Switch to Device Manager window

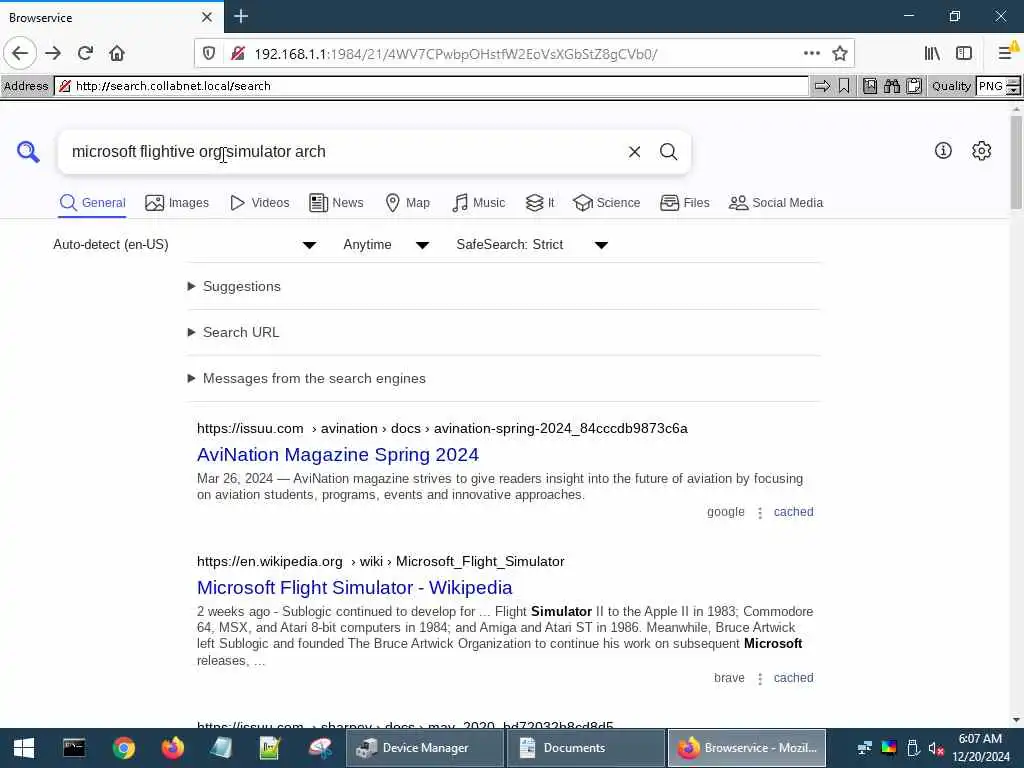pos(424,748)
